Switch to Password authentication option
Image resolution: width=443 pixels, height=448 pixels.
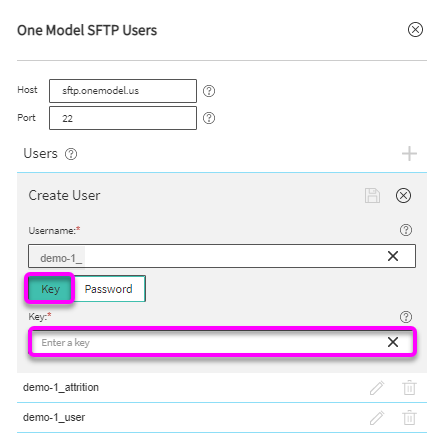[x=109, y=289]
